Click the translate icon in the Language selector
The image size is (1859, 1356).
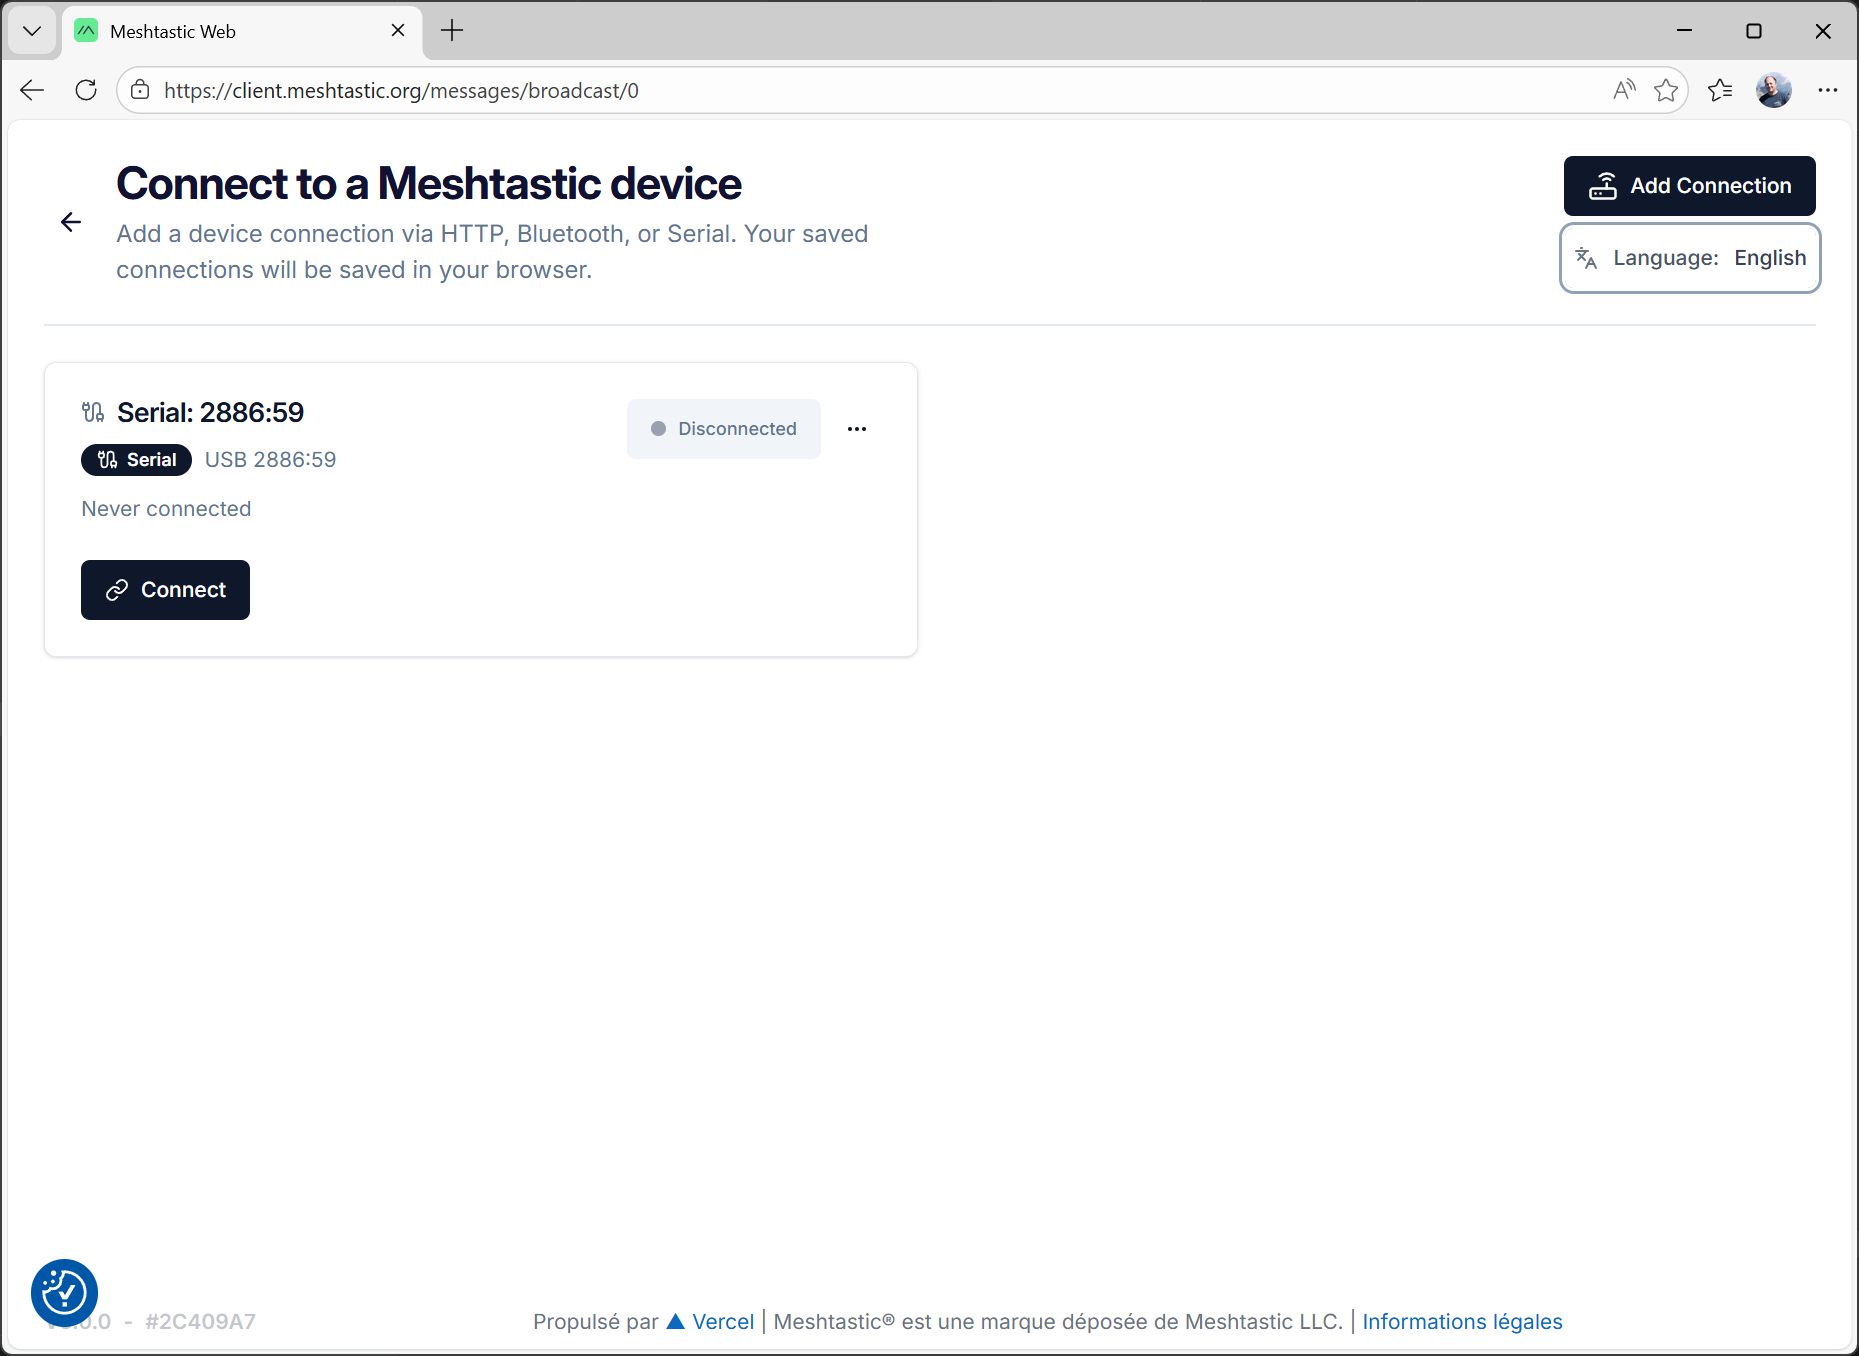click(x=1586, y=257)
